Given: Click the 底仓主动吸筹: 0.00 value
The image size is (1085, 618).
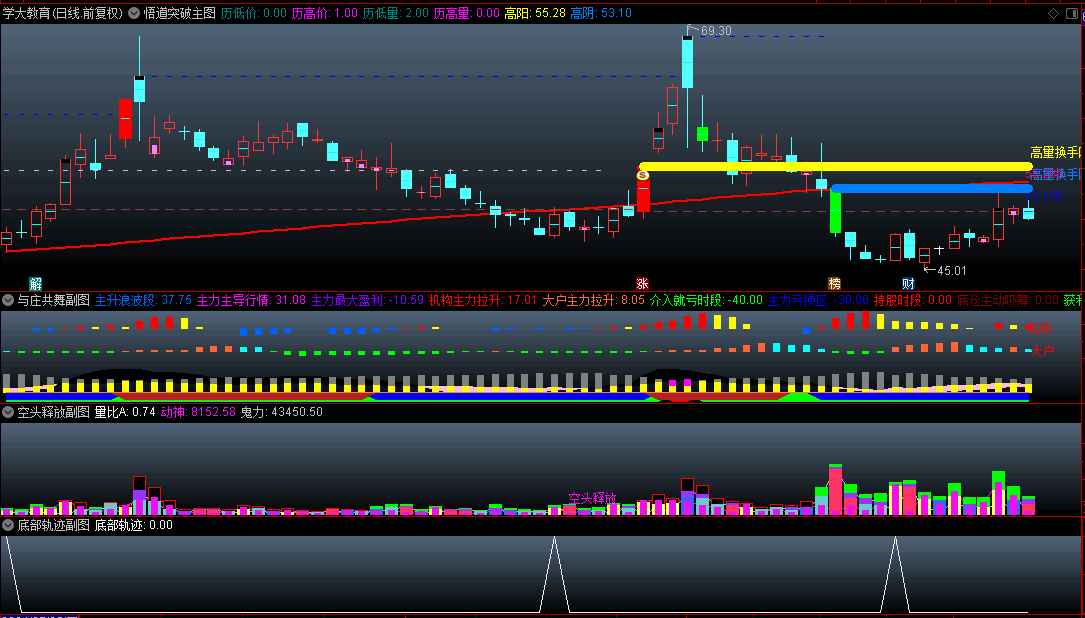Looking at the screenshot, I should pyautogui.click(x=1008, y=300).
